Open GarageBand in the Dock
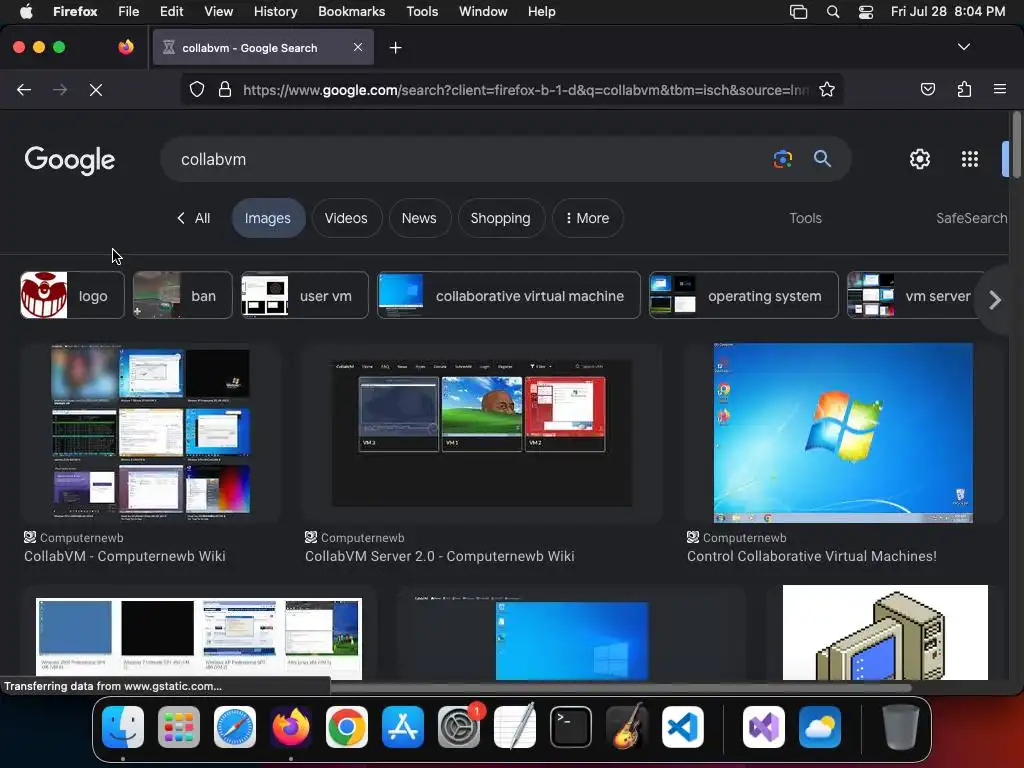Image resolution: width=1024 pixels, height=768 pixels. (x=627, y=727)
